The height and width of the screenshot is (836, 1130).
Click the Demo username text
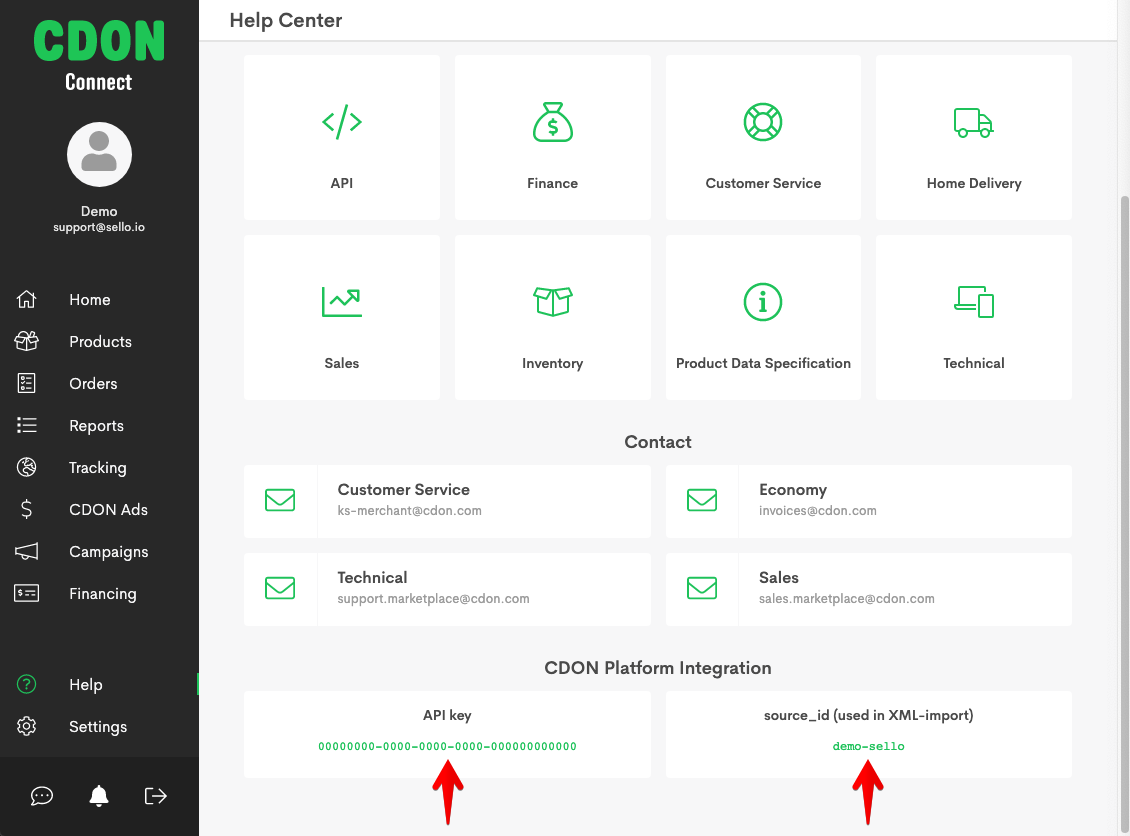99,211
